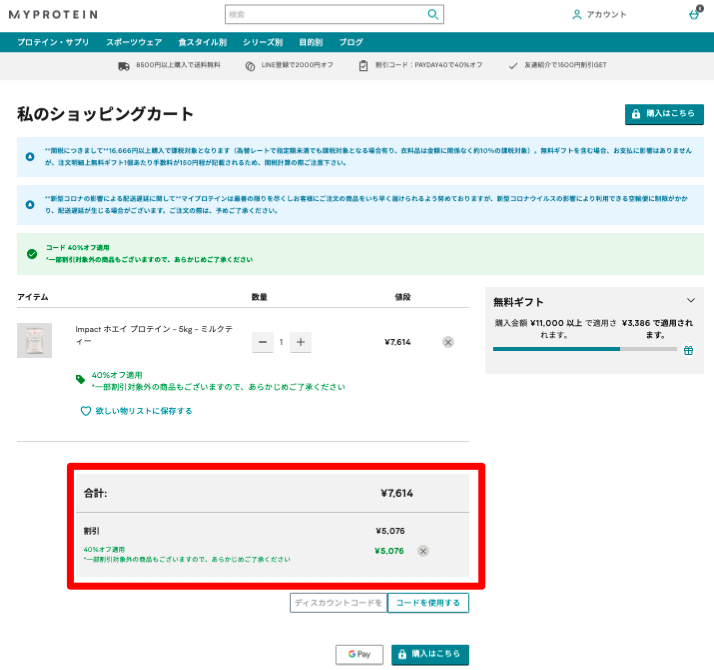Decrease quantity with minus button
Image resolution: width=714 pixels, height=670 pixels.
263,342
